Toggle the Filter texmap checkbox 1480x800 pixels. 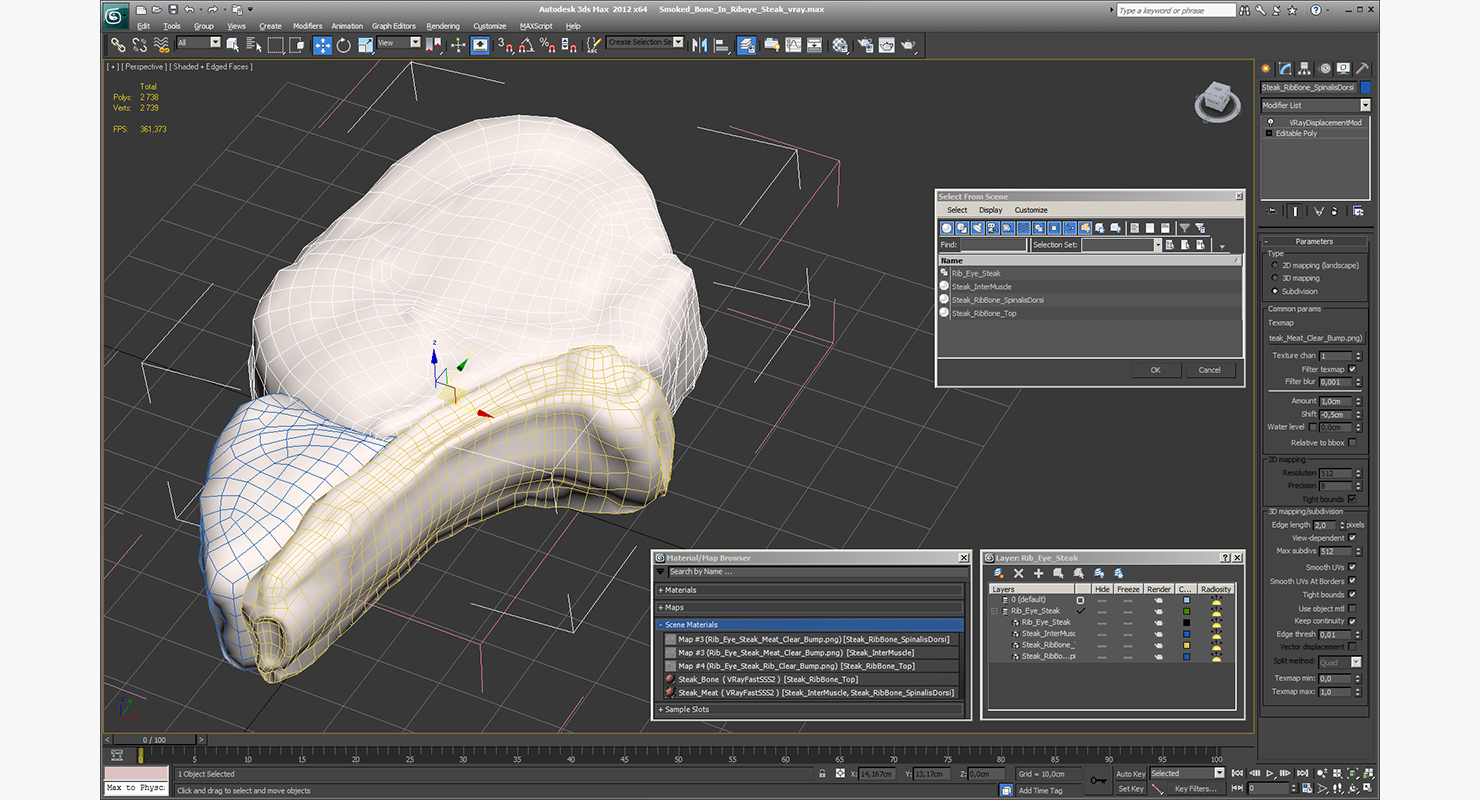1352,369
